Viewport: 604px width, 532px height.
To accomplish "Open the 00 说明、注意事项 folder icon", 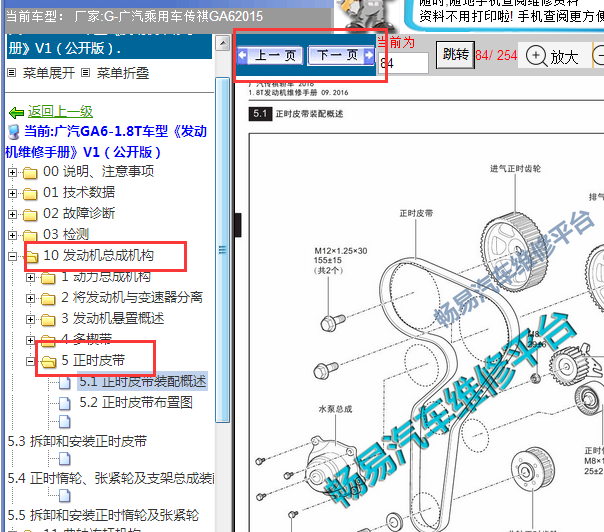I will coord(30,173).
